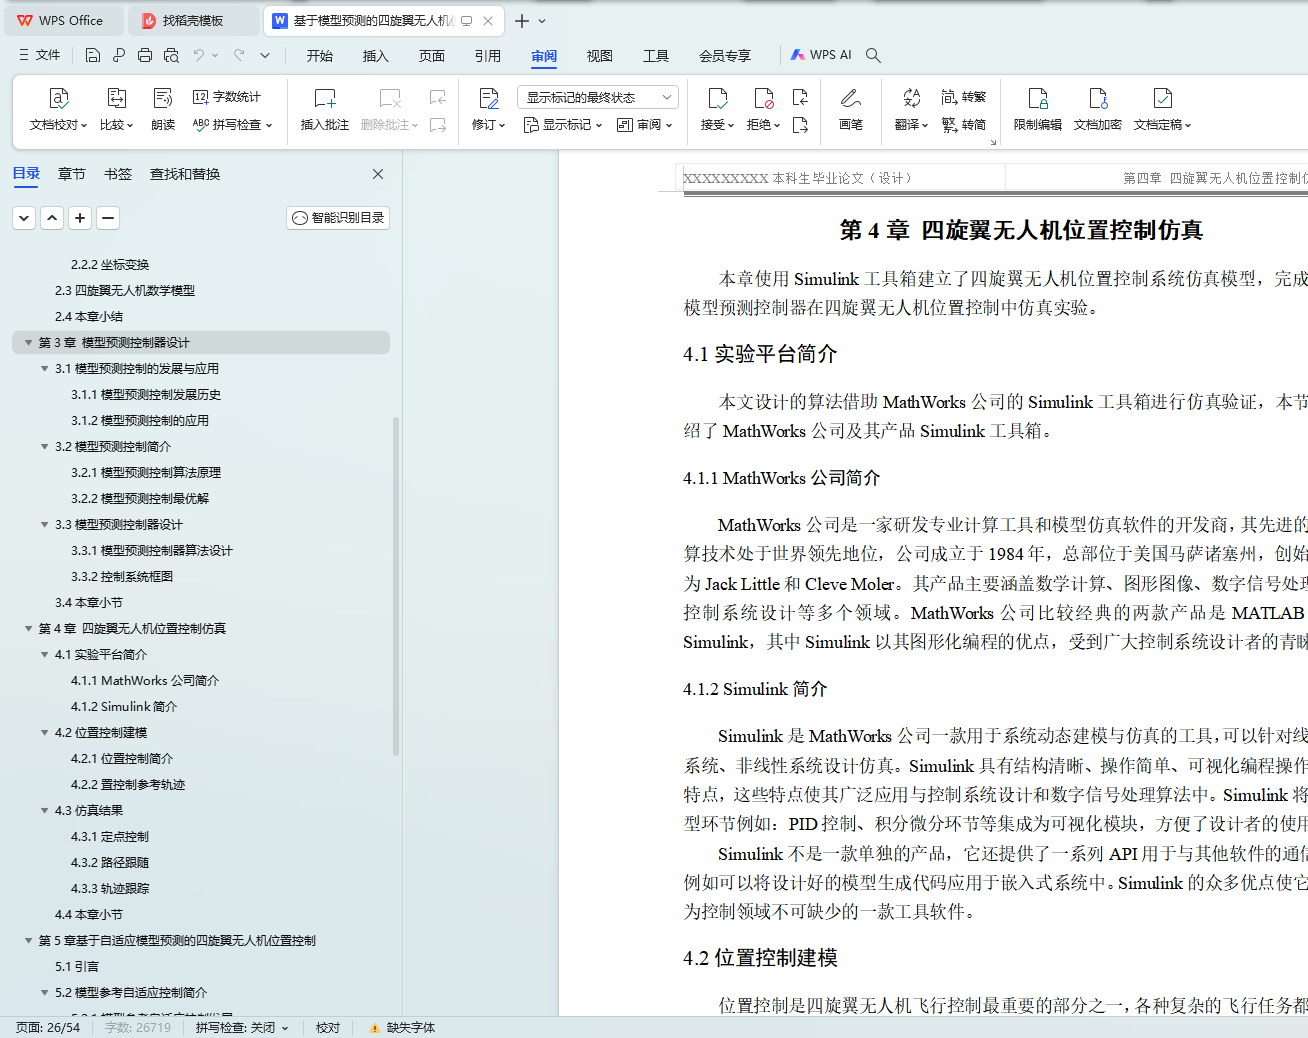The image size is (1308, 1038).
Task: Click the 页面: 26/54 page indicator
Action: 48,1028
